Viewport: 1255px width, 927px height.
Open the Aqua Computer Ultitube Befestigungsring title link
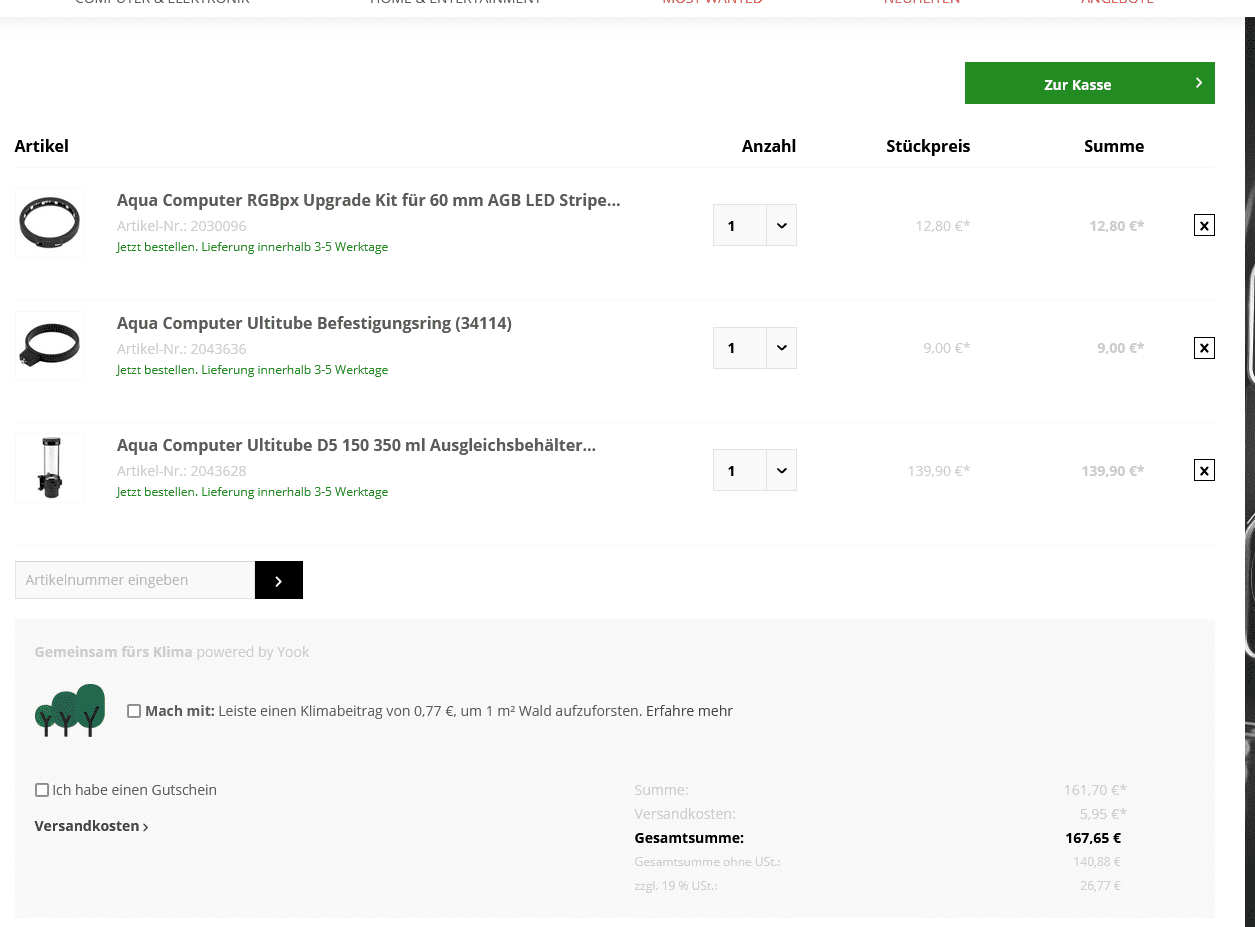[x=314, y=323]
